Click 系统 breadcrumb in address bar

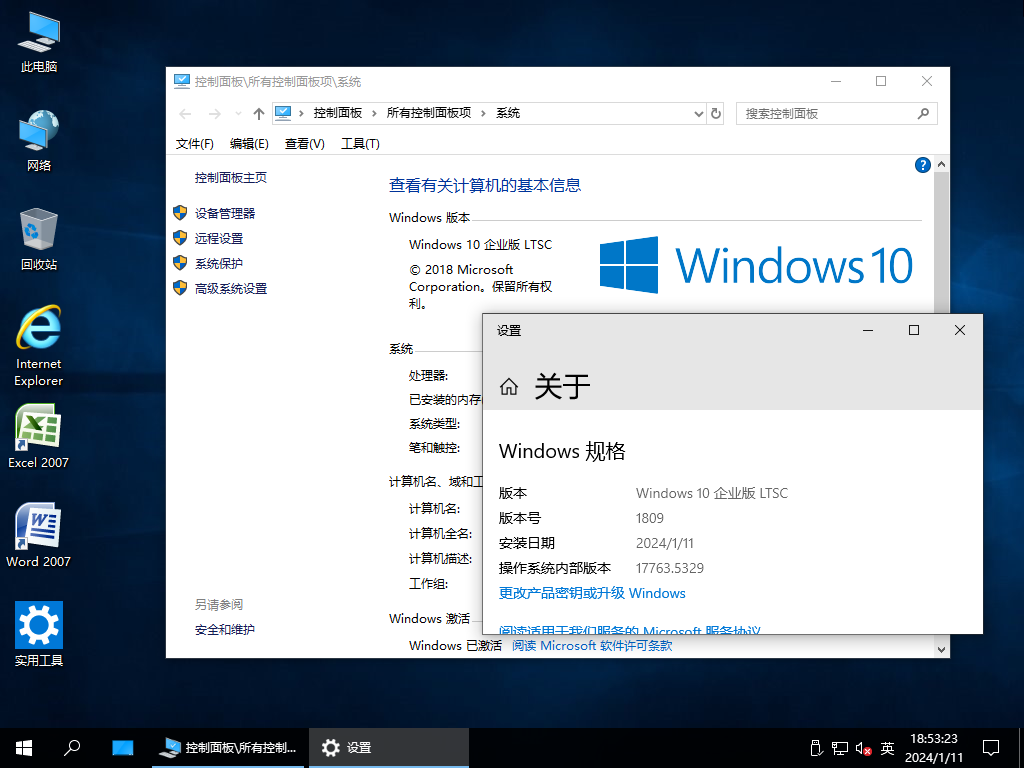point(507,113)
